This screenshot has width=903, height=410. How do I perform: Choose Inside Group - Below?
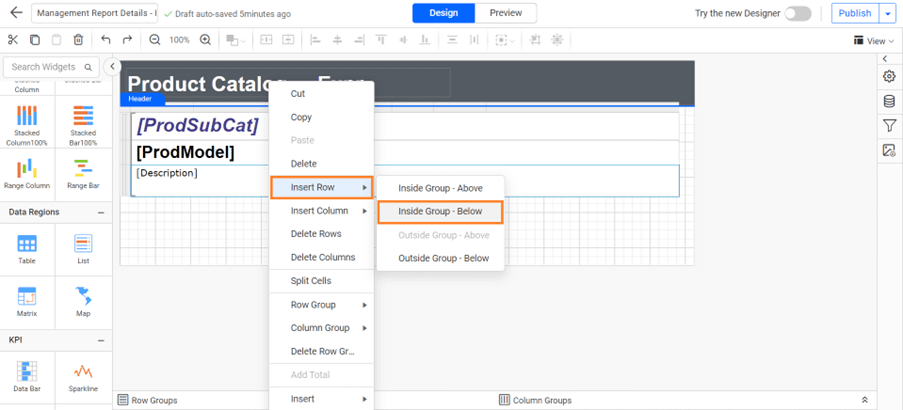click(441, 212)
